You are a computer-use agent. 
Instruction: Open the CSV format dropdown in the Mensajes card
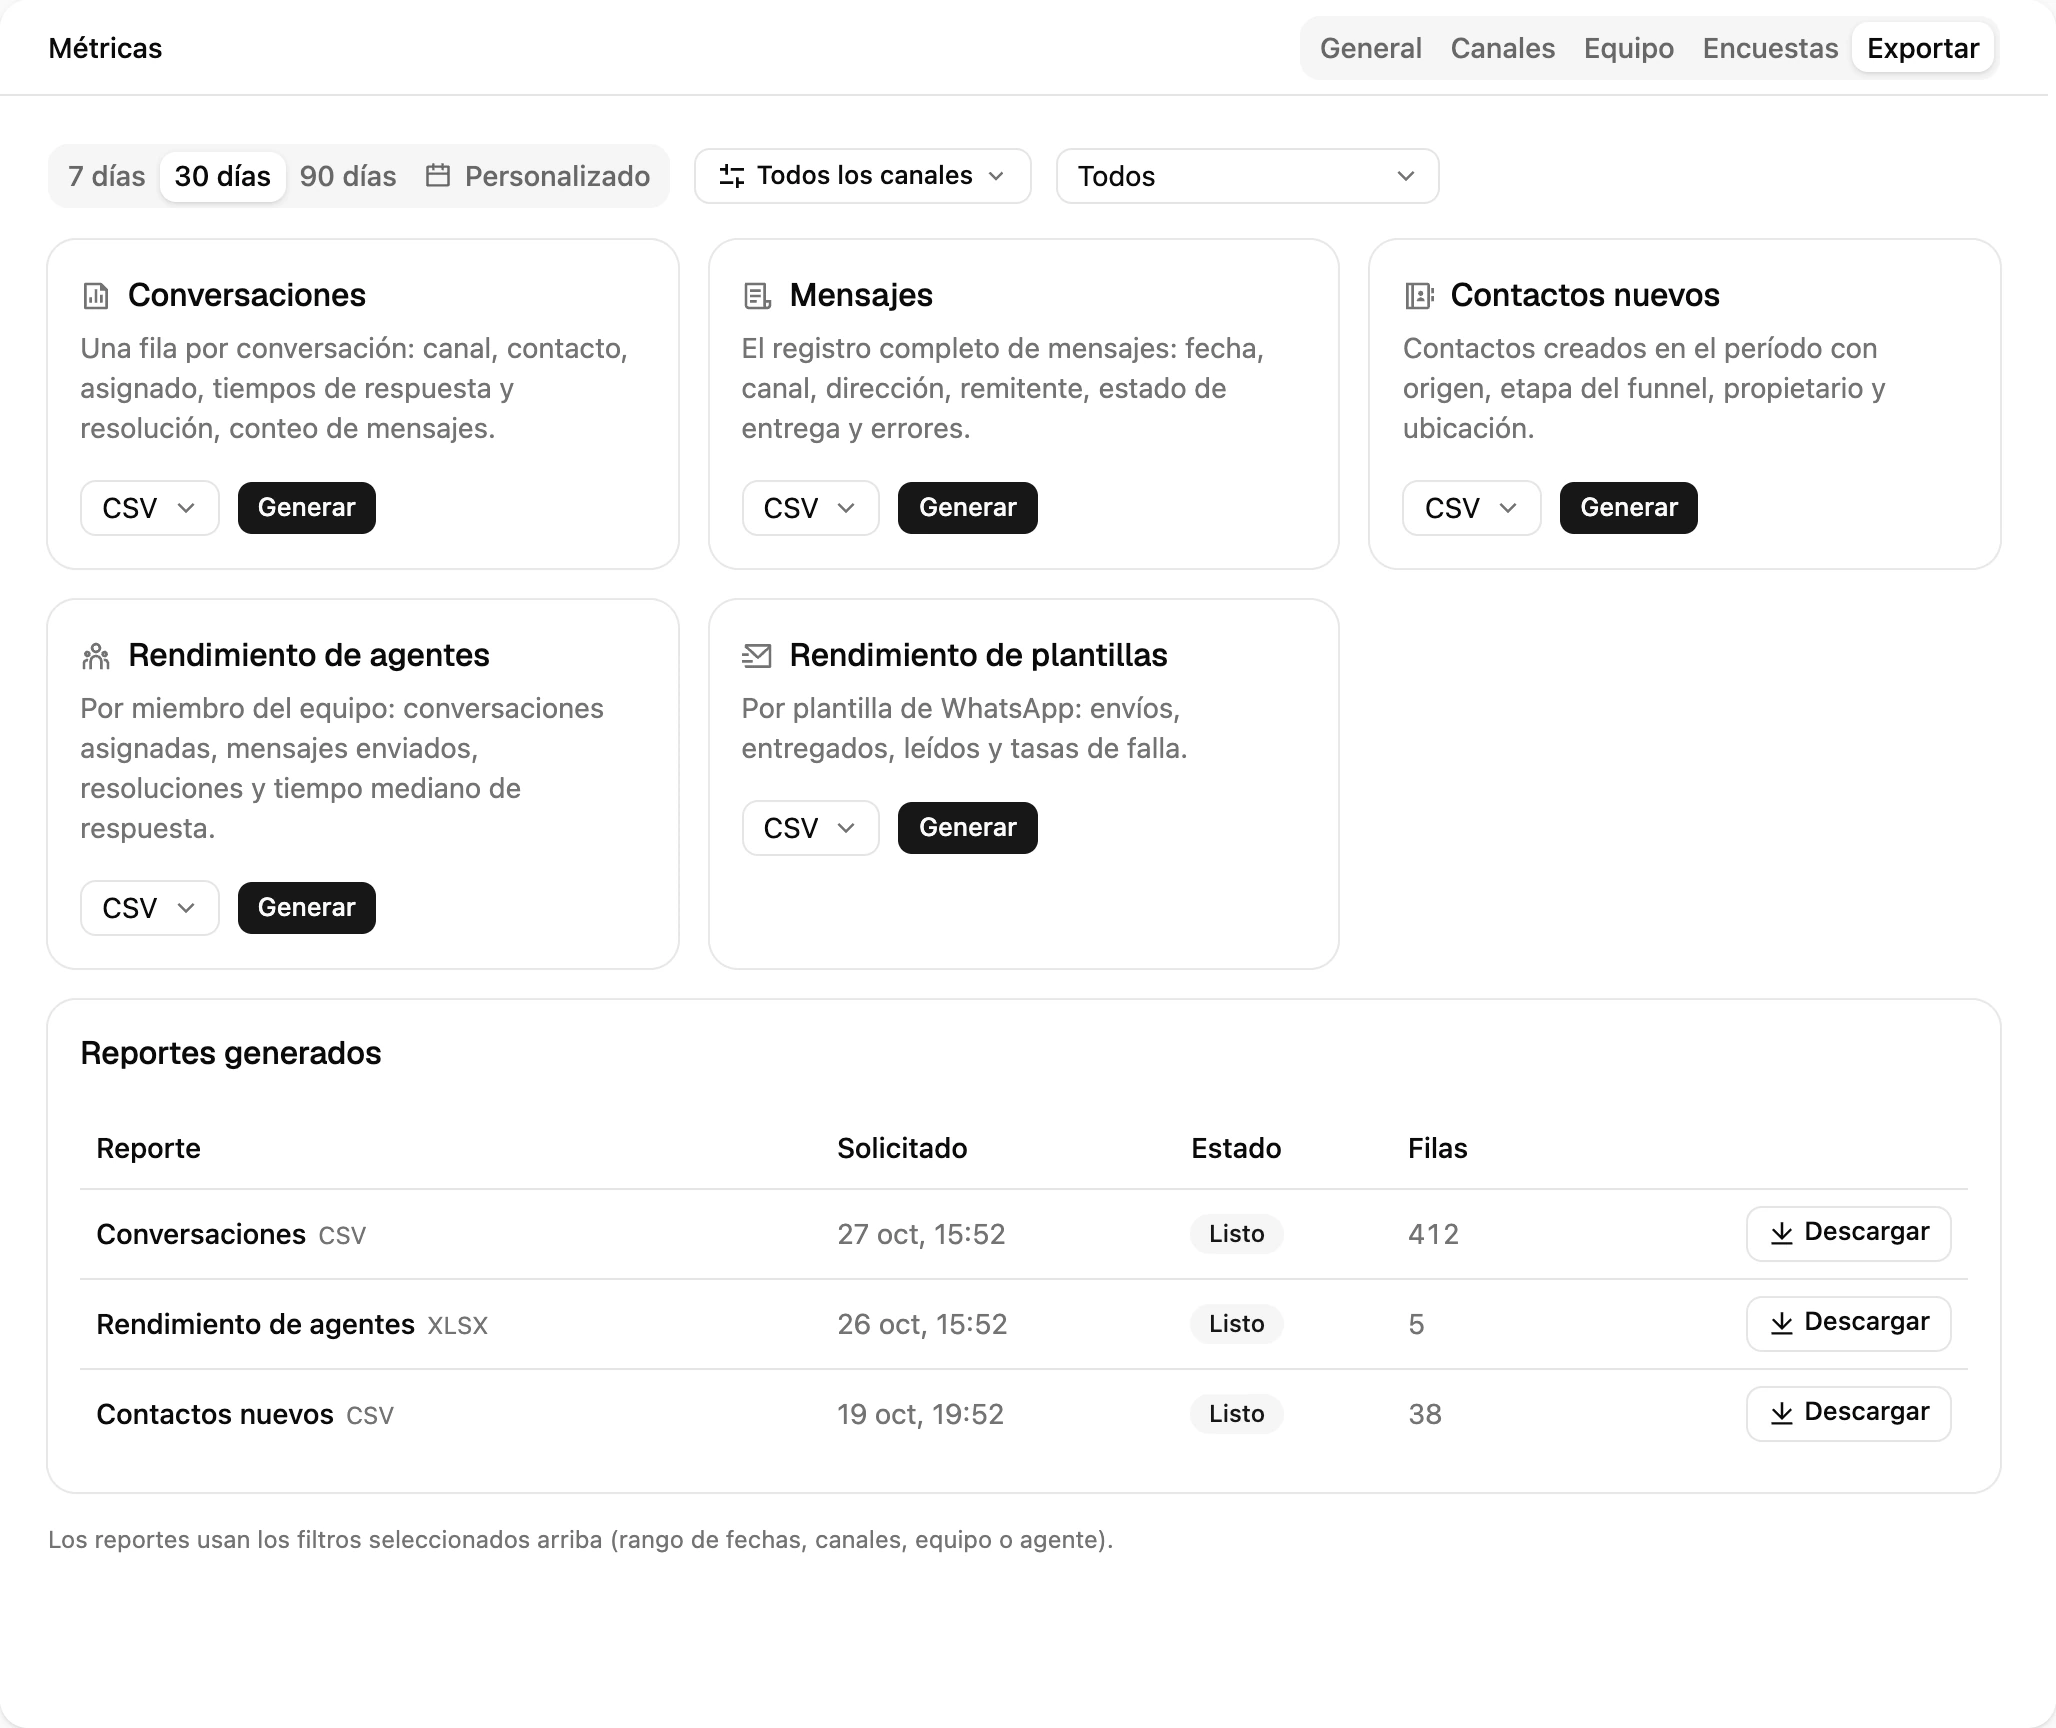(811, 508)
